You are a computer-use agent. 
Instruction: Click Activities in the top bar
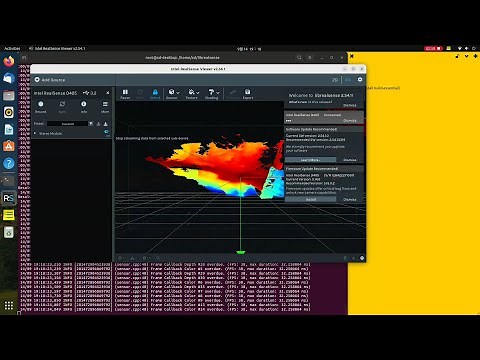[x=12, y=49]
